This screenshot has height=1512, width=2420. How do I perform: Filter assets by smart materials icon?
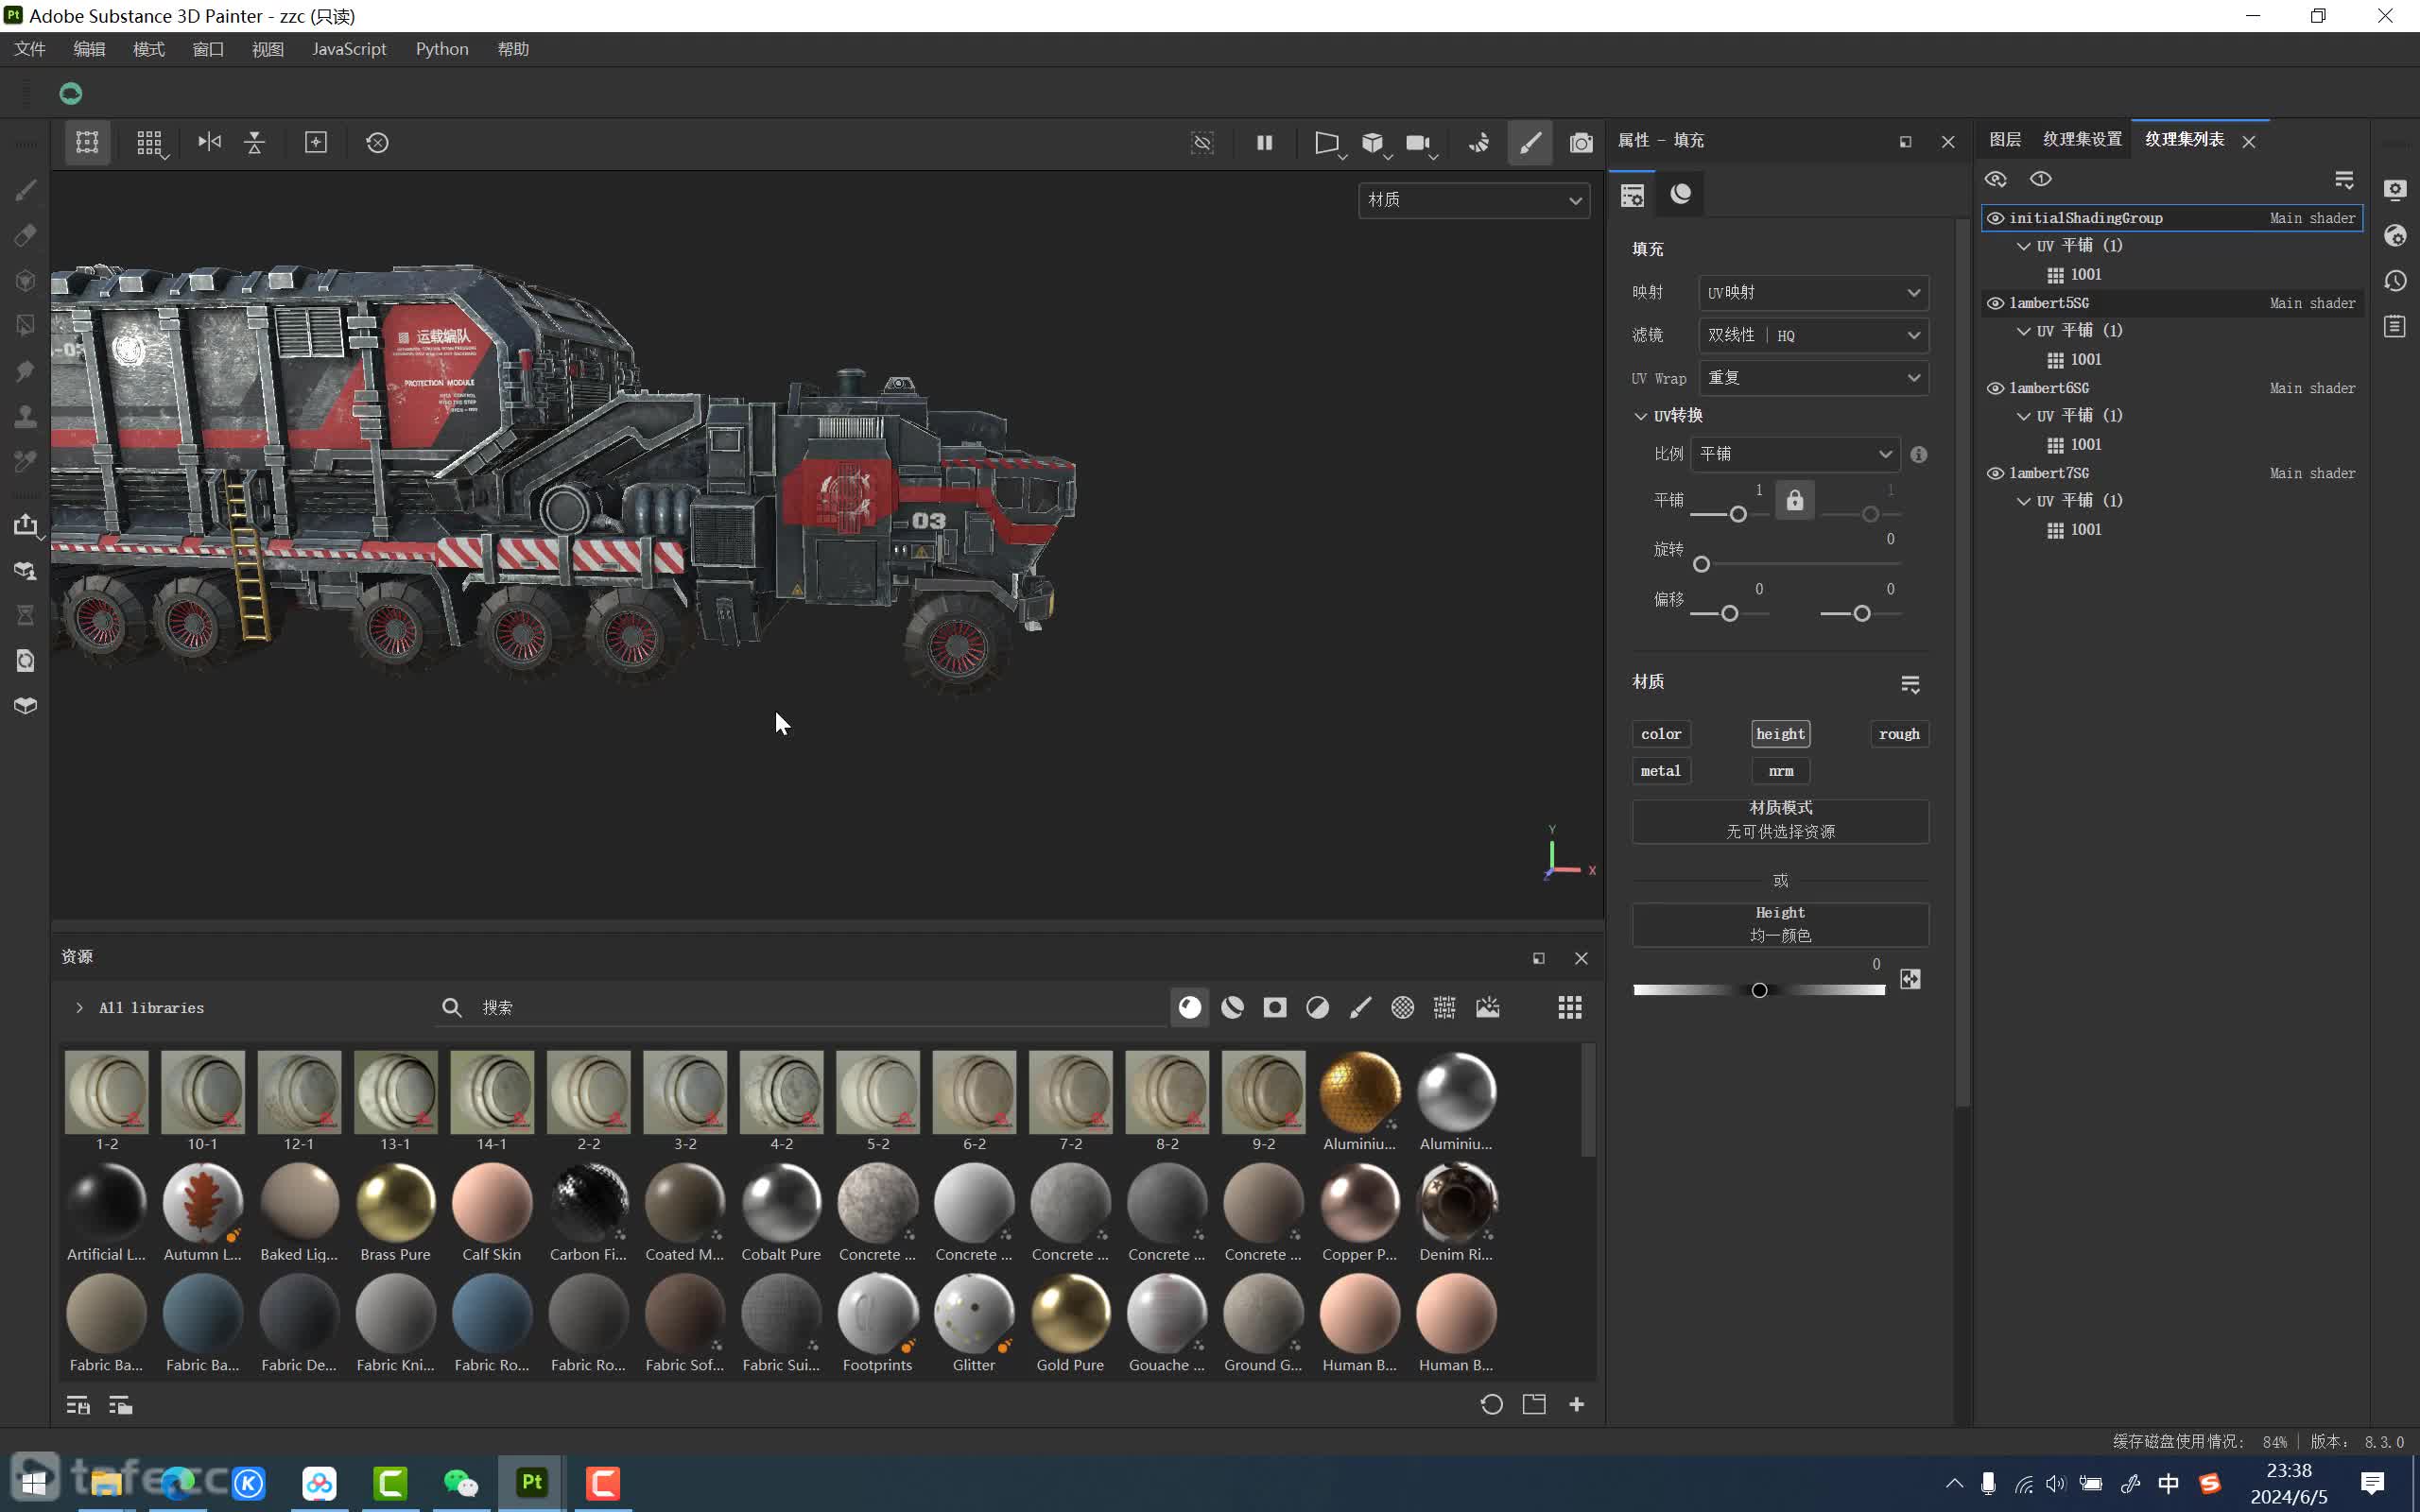(1232, 1007)
